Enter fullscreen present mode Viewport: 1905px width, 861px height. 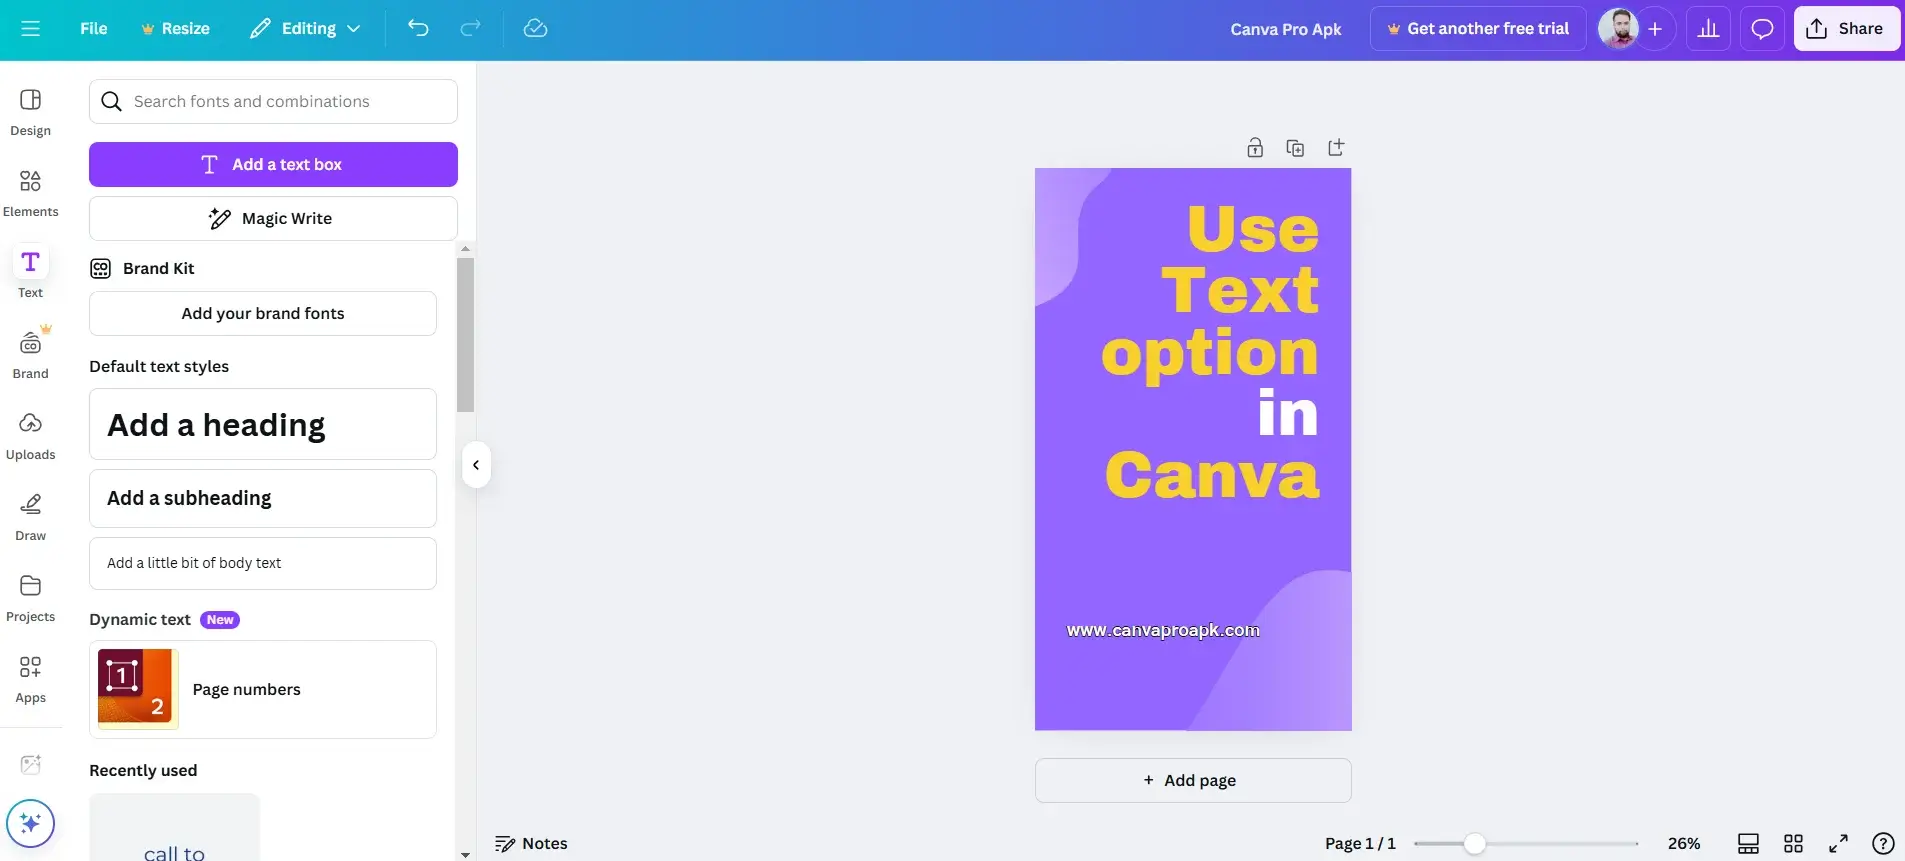pos(1838,844)
